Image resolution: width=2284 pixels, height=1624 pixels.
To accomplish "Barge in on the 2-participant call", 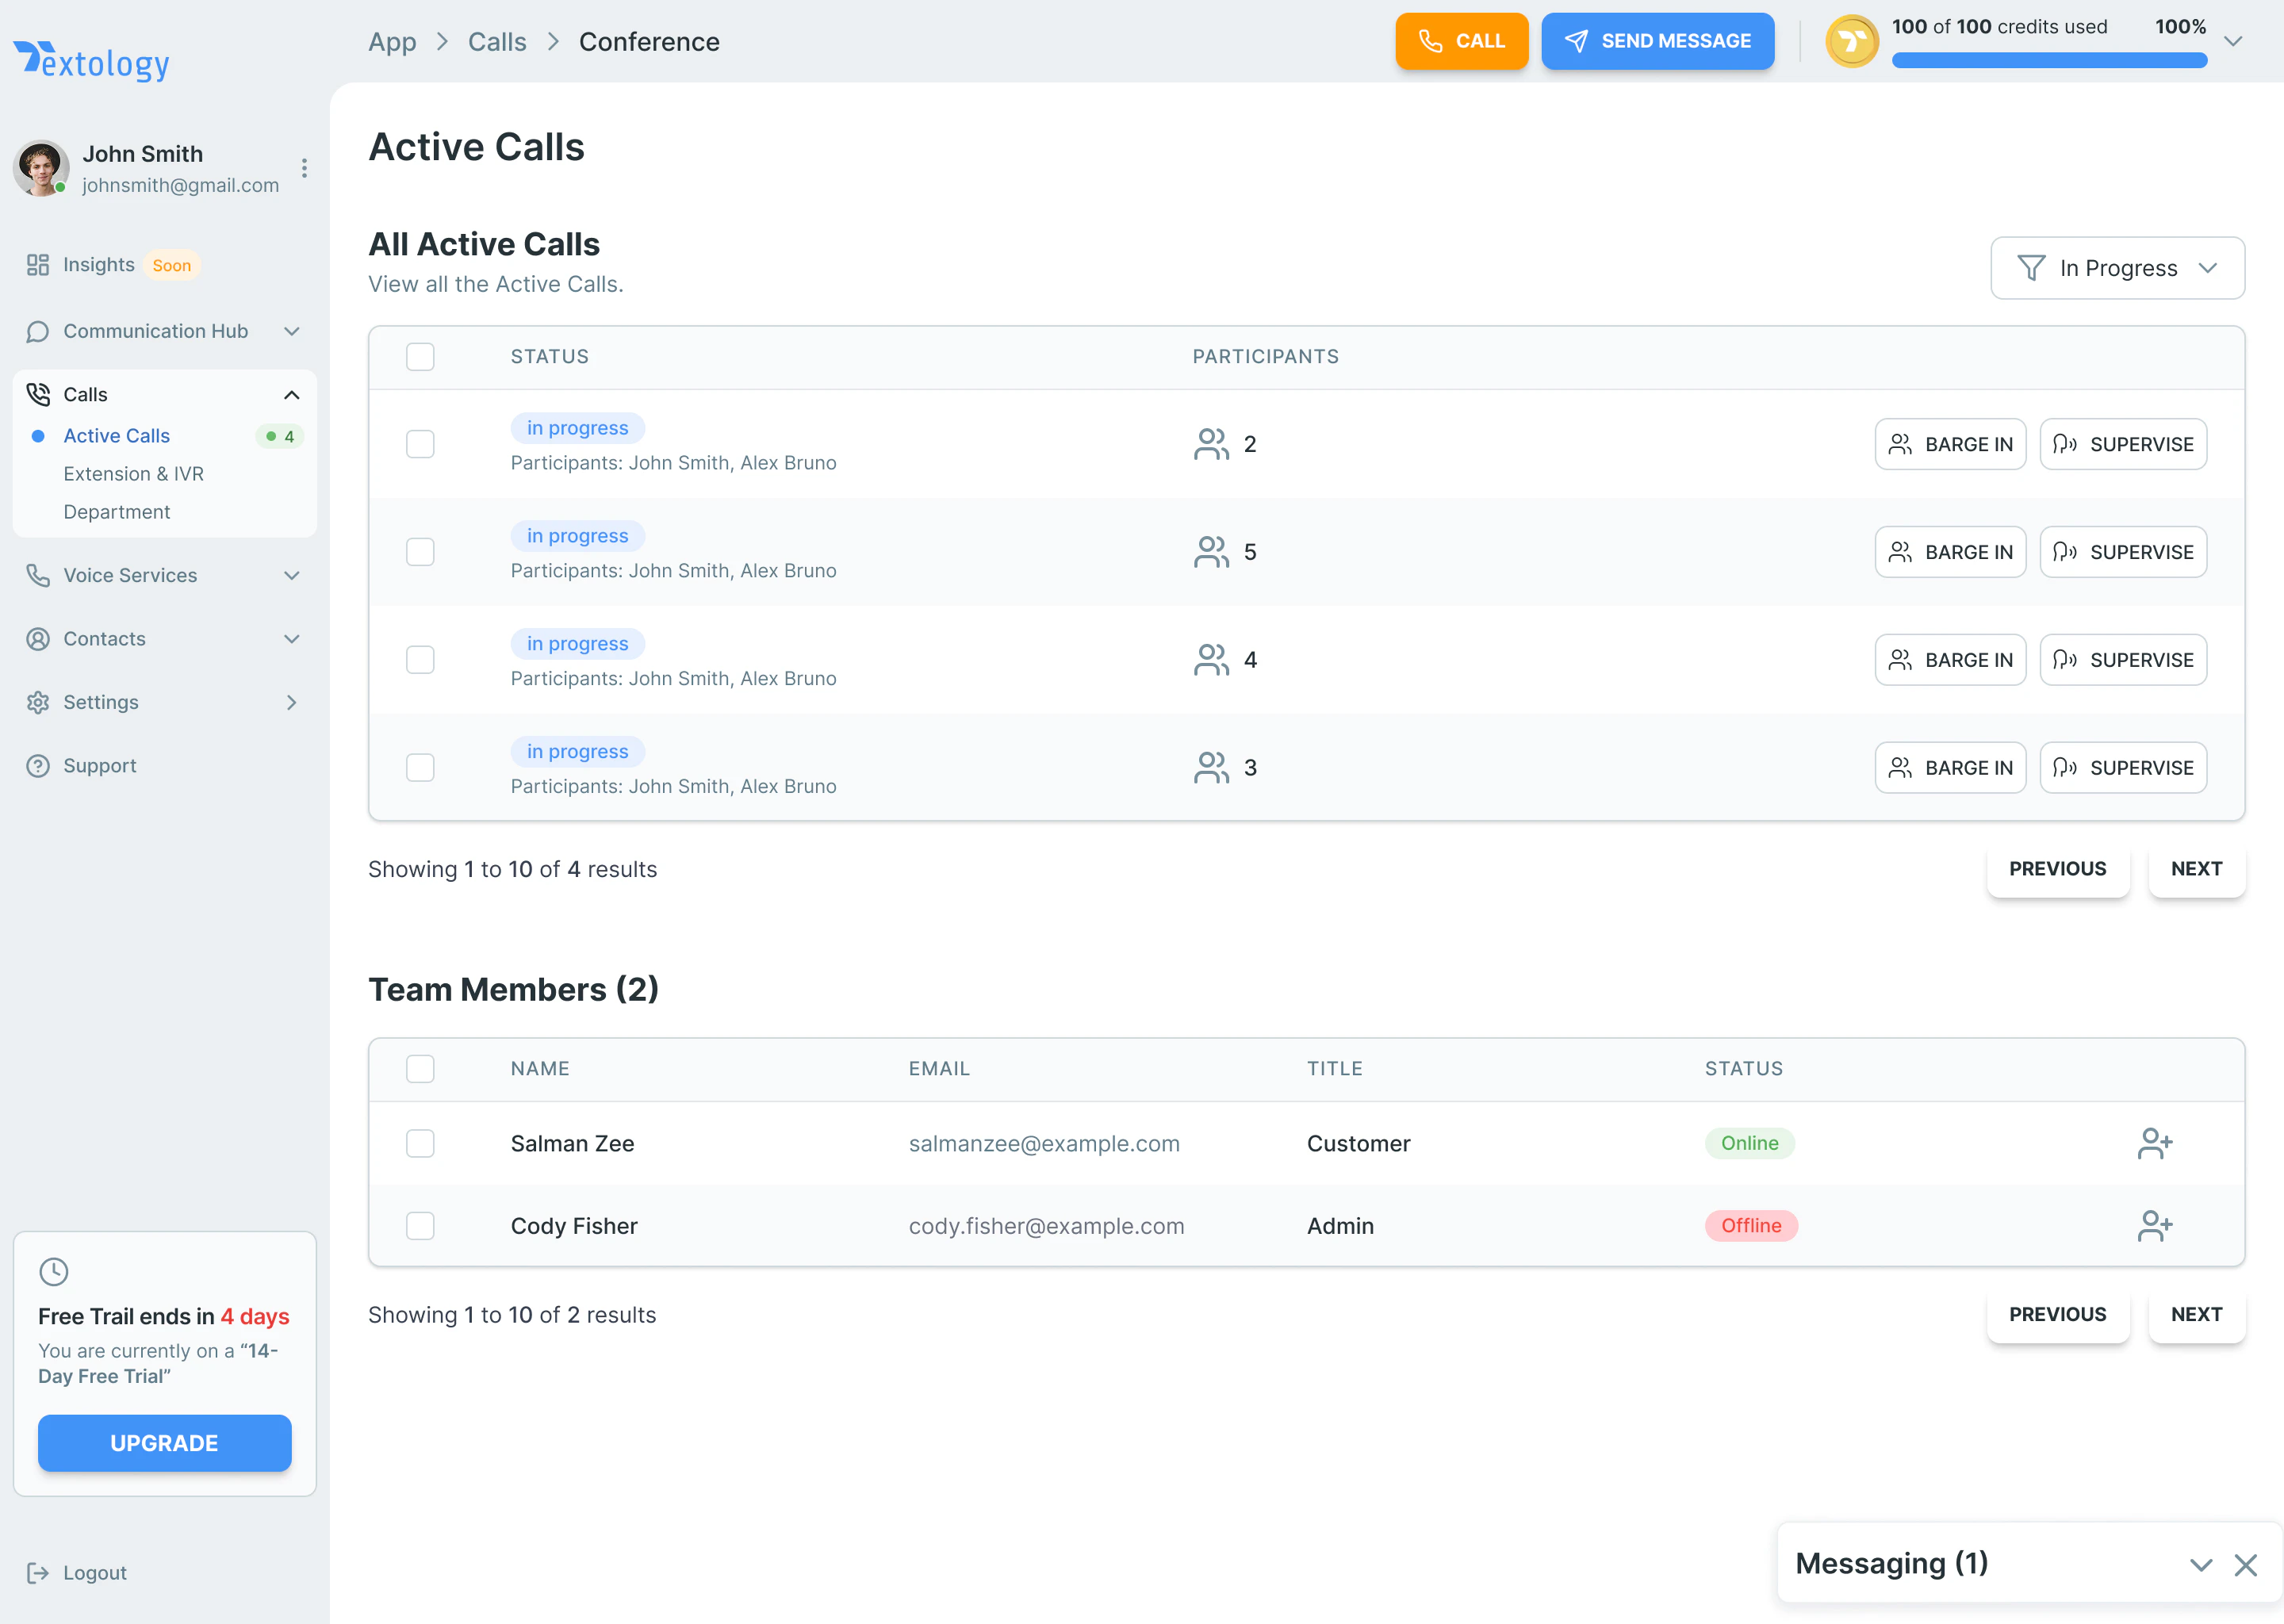I will (x=1950, y=444).
